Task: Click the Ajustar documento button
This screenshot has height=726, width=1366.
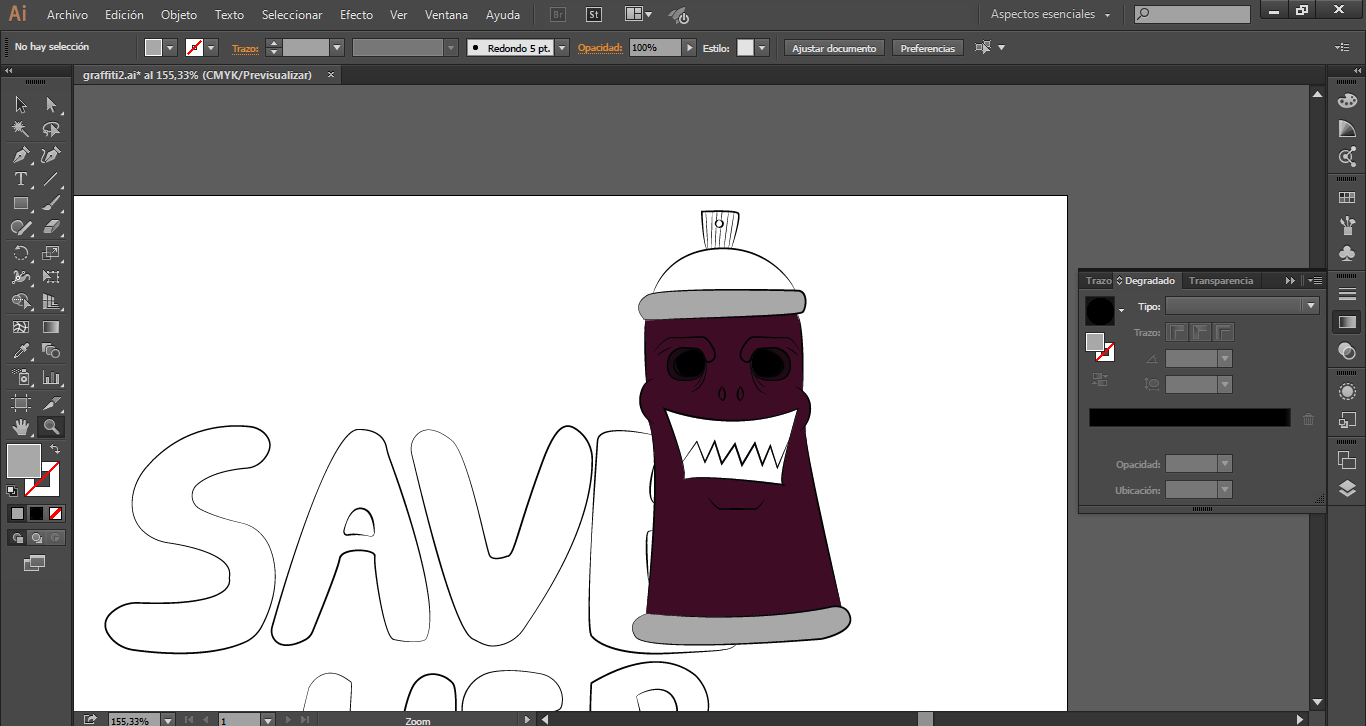Action: point(834,48)
